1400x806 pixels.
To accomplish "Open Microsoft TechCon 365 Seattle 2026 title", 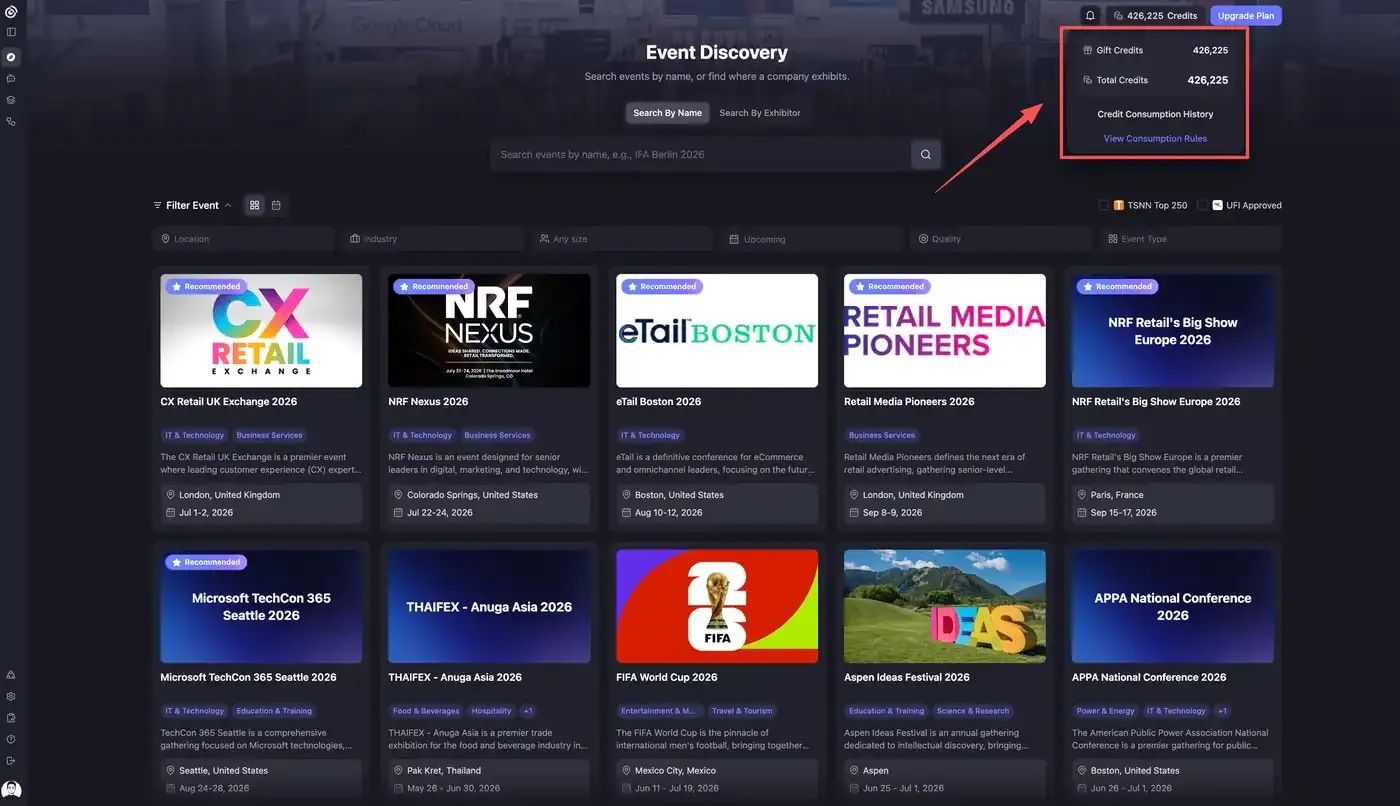I will (x=248, y=678).
